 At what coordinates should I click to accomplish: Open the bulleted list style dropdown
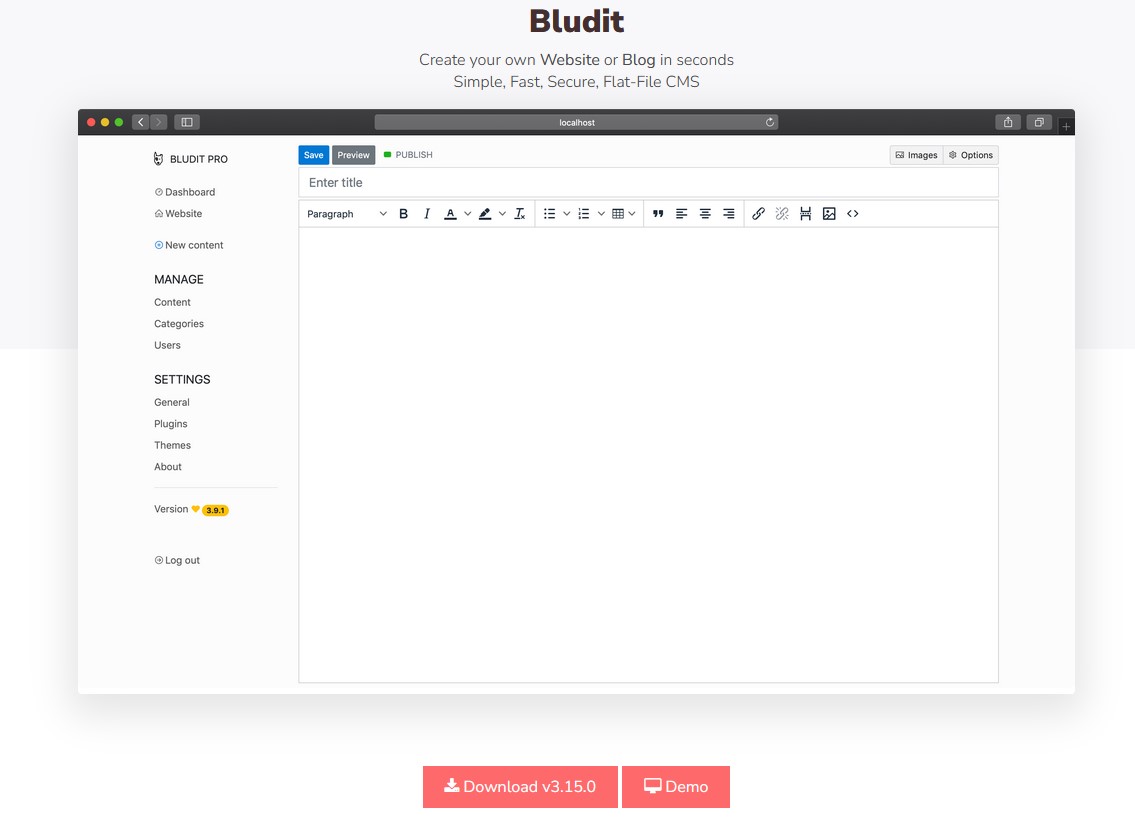[567, 214]
